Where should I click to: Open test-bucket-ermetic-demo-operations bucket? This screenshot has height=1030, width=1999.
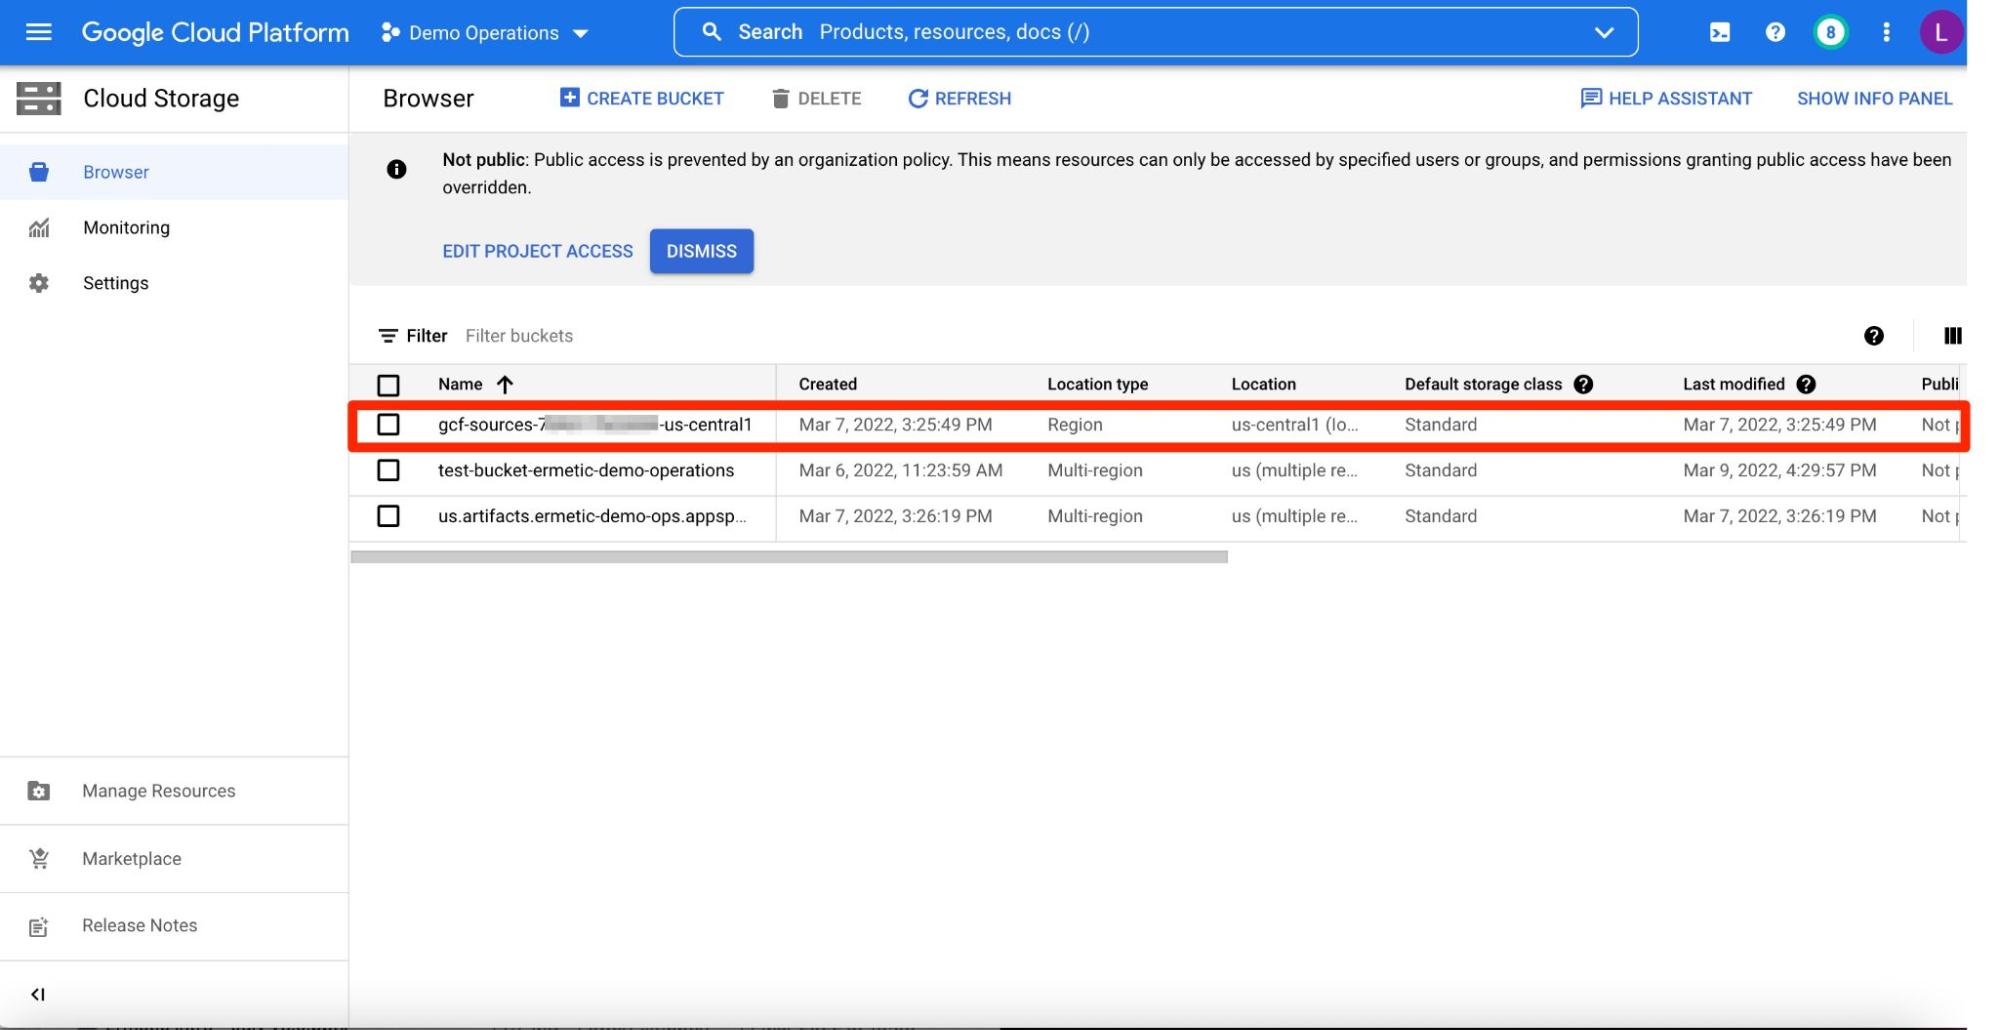click(586, 470)
